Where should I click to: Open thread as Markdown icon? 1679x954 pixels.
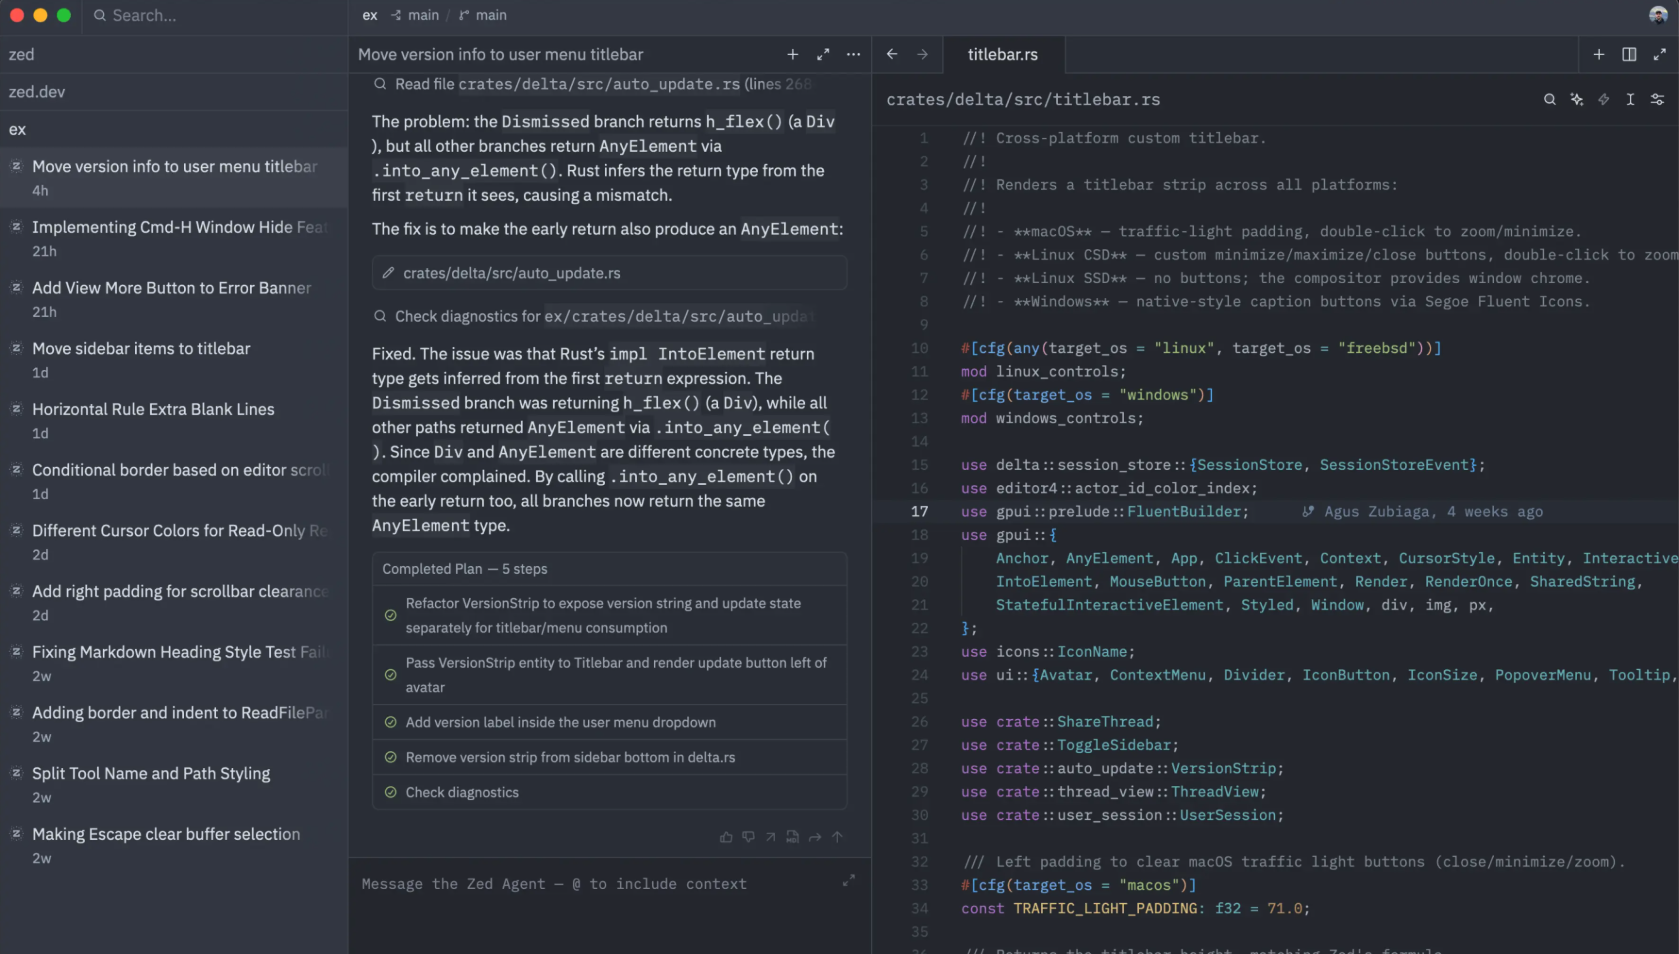click(x=792, y=837)
